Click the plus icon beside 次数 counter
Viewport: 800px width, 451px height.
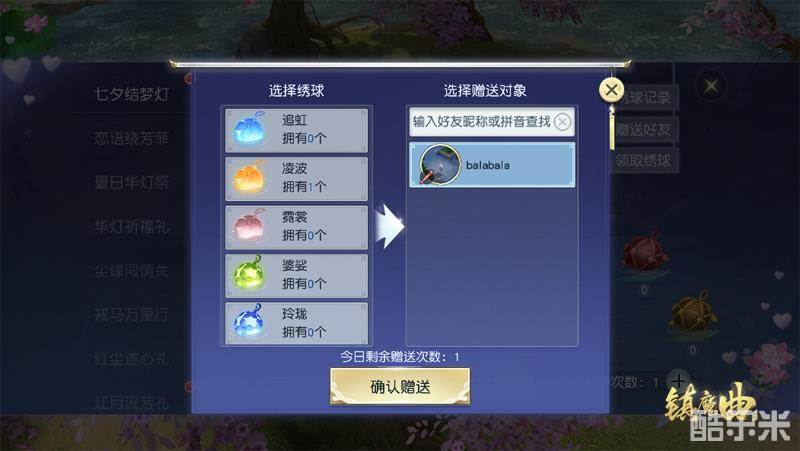coord(678,381)
